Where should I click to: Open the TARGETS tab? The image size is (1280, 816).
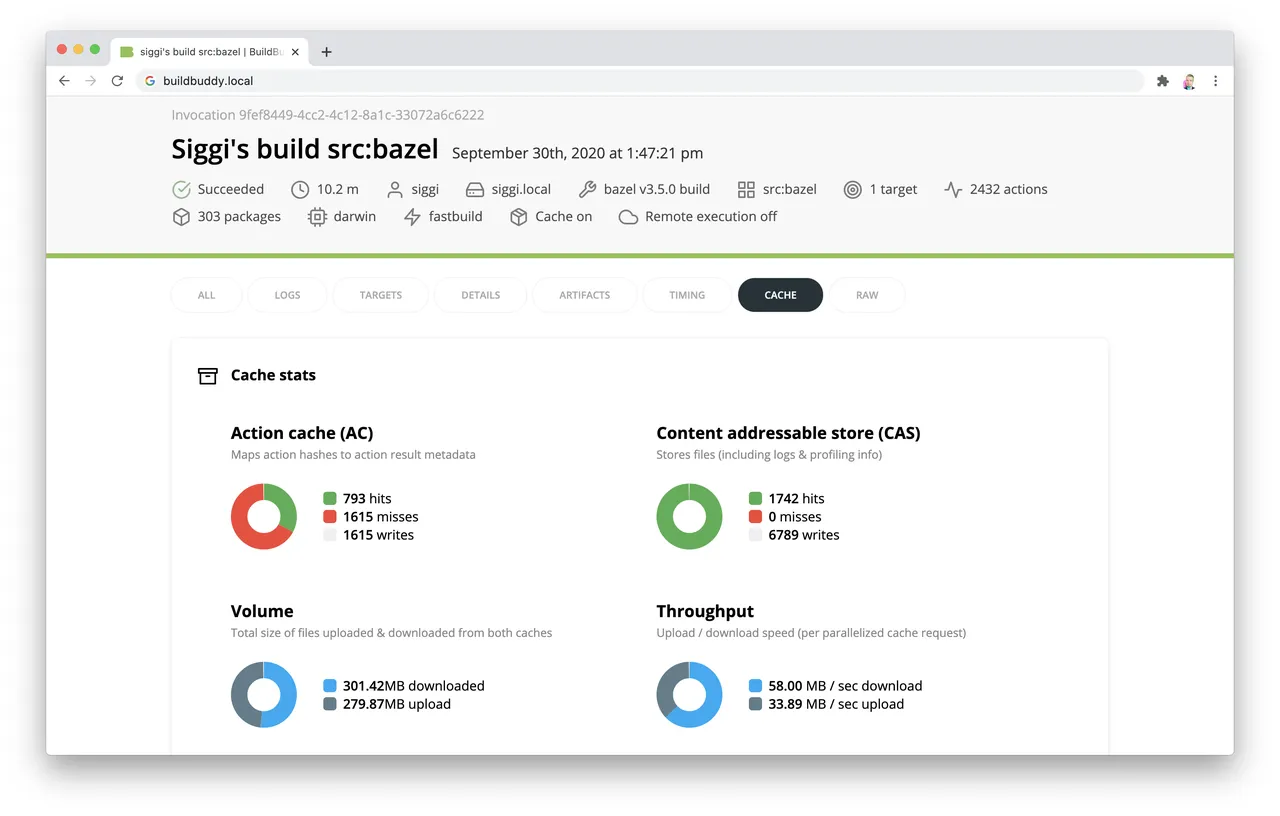[381, 295]
